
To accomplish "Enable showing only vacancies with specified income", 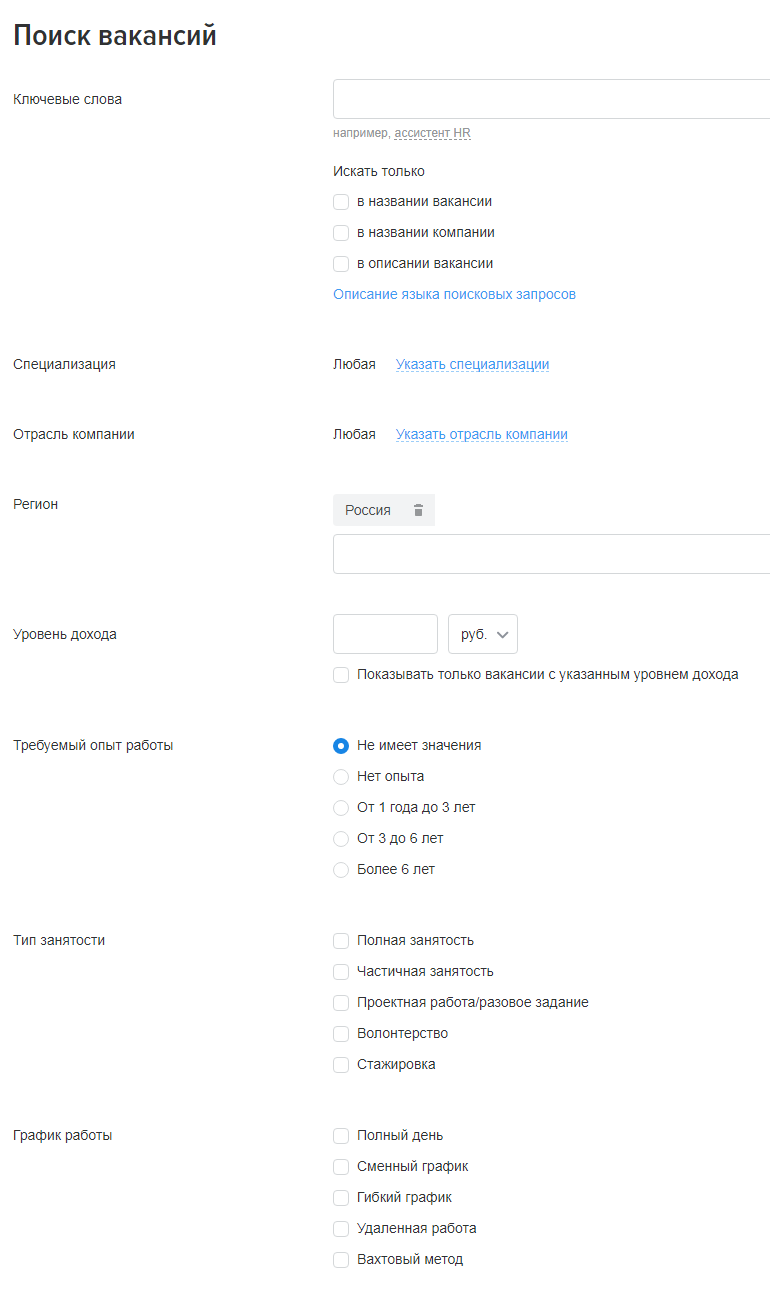I will pyautogui.click(x=340, y=674).
